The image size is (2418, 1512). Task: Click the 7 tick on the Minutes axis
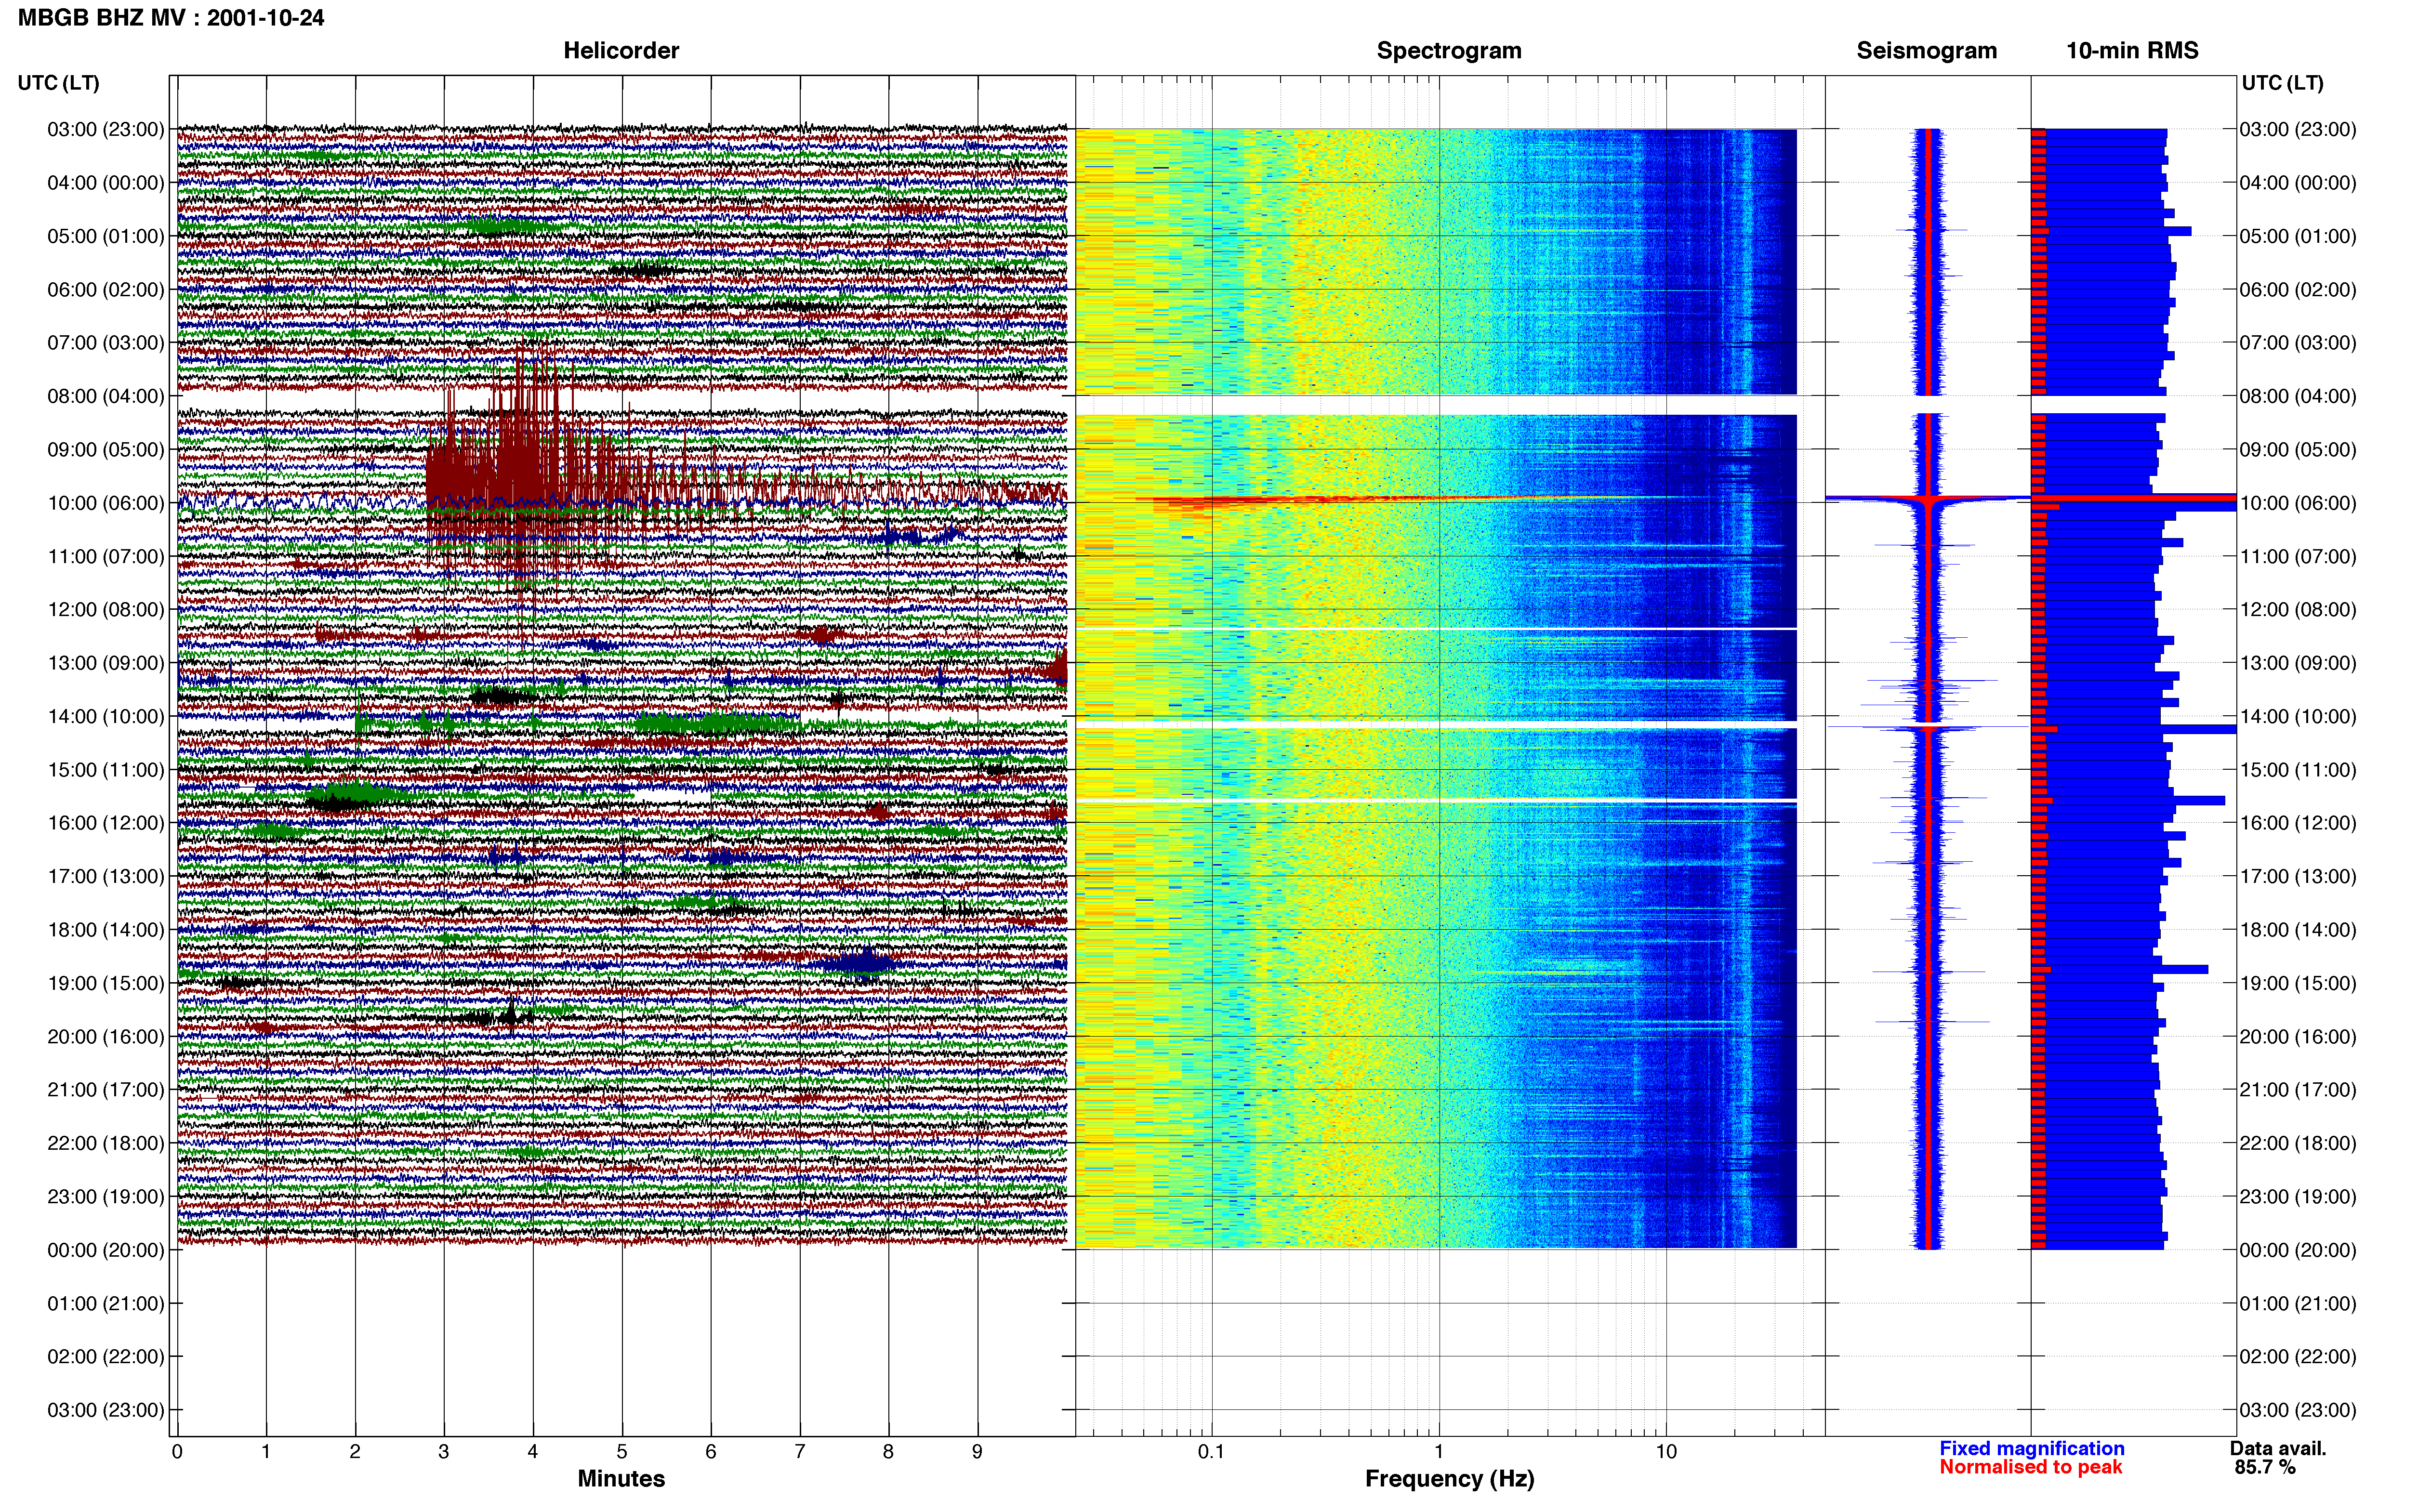(800, 1452)
